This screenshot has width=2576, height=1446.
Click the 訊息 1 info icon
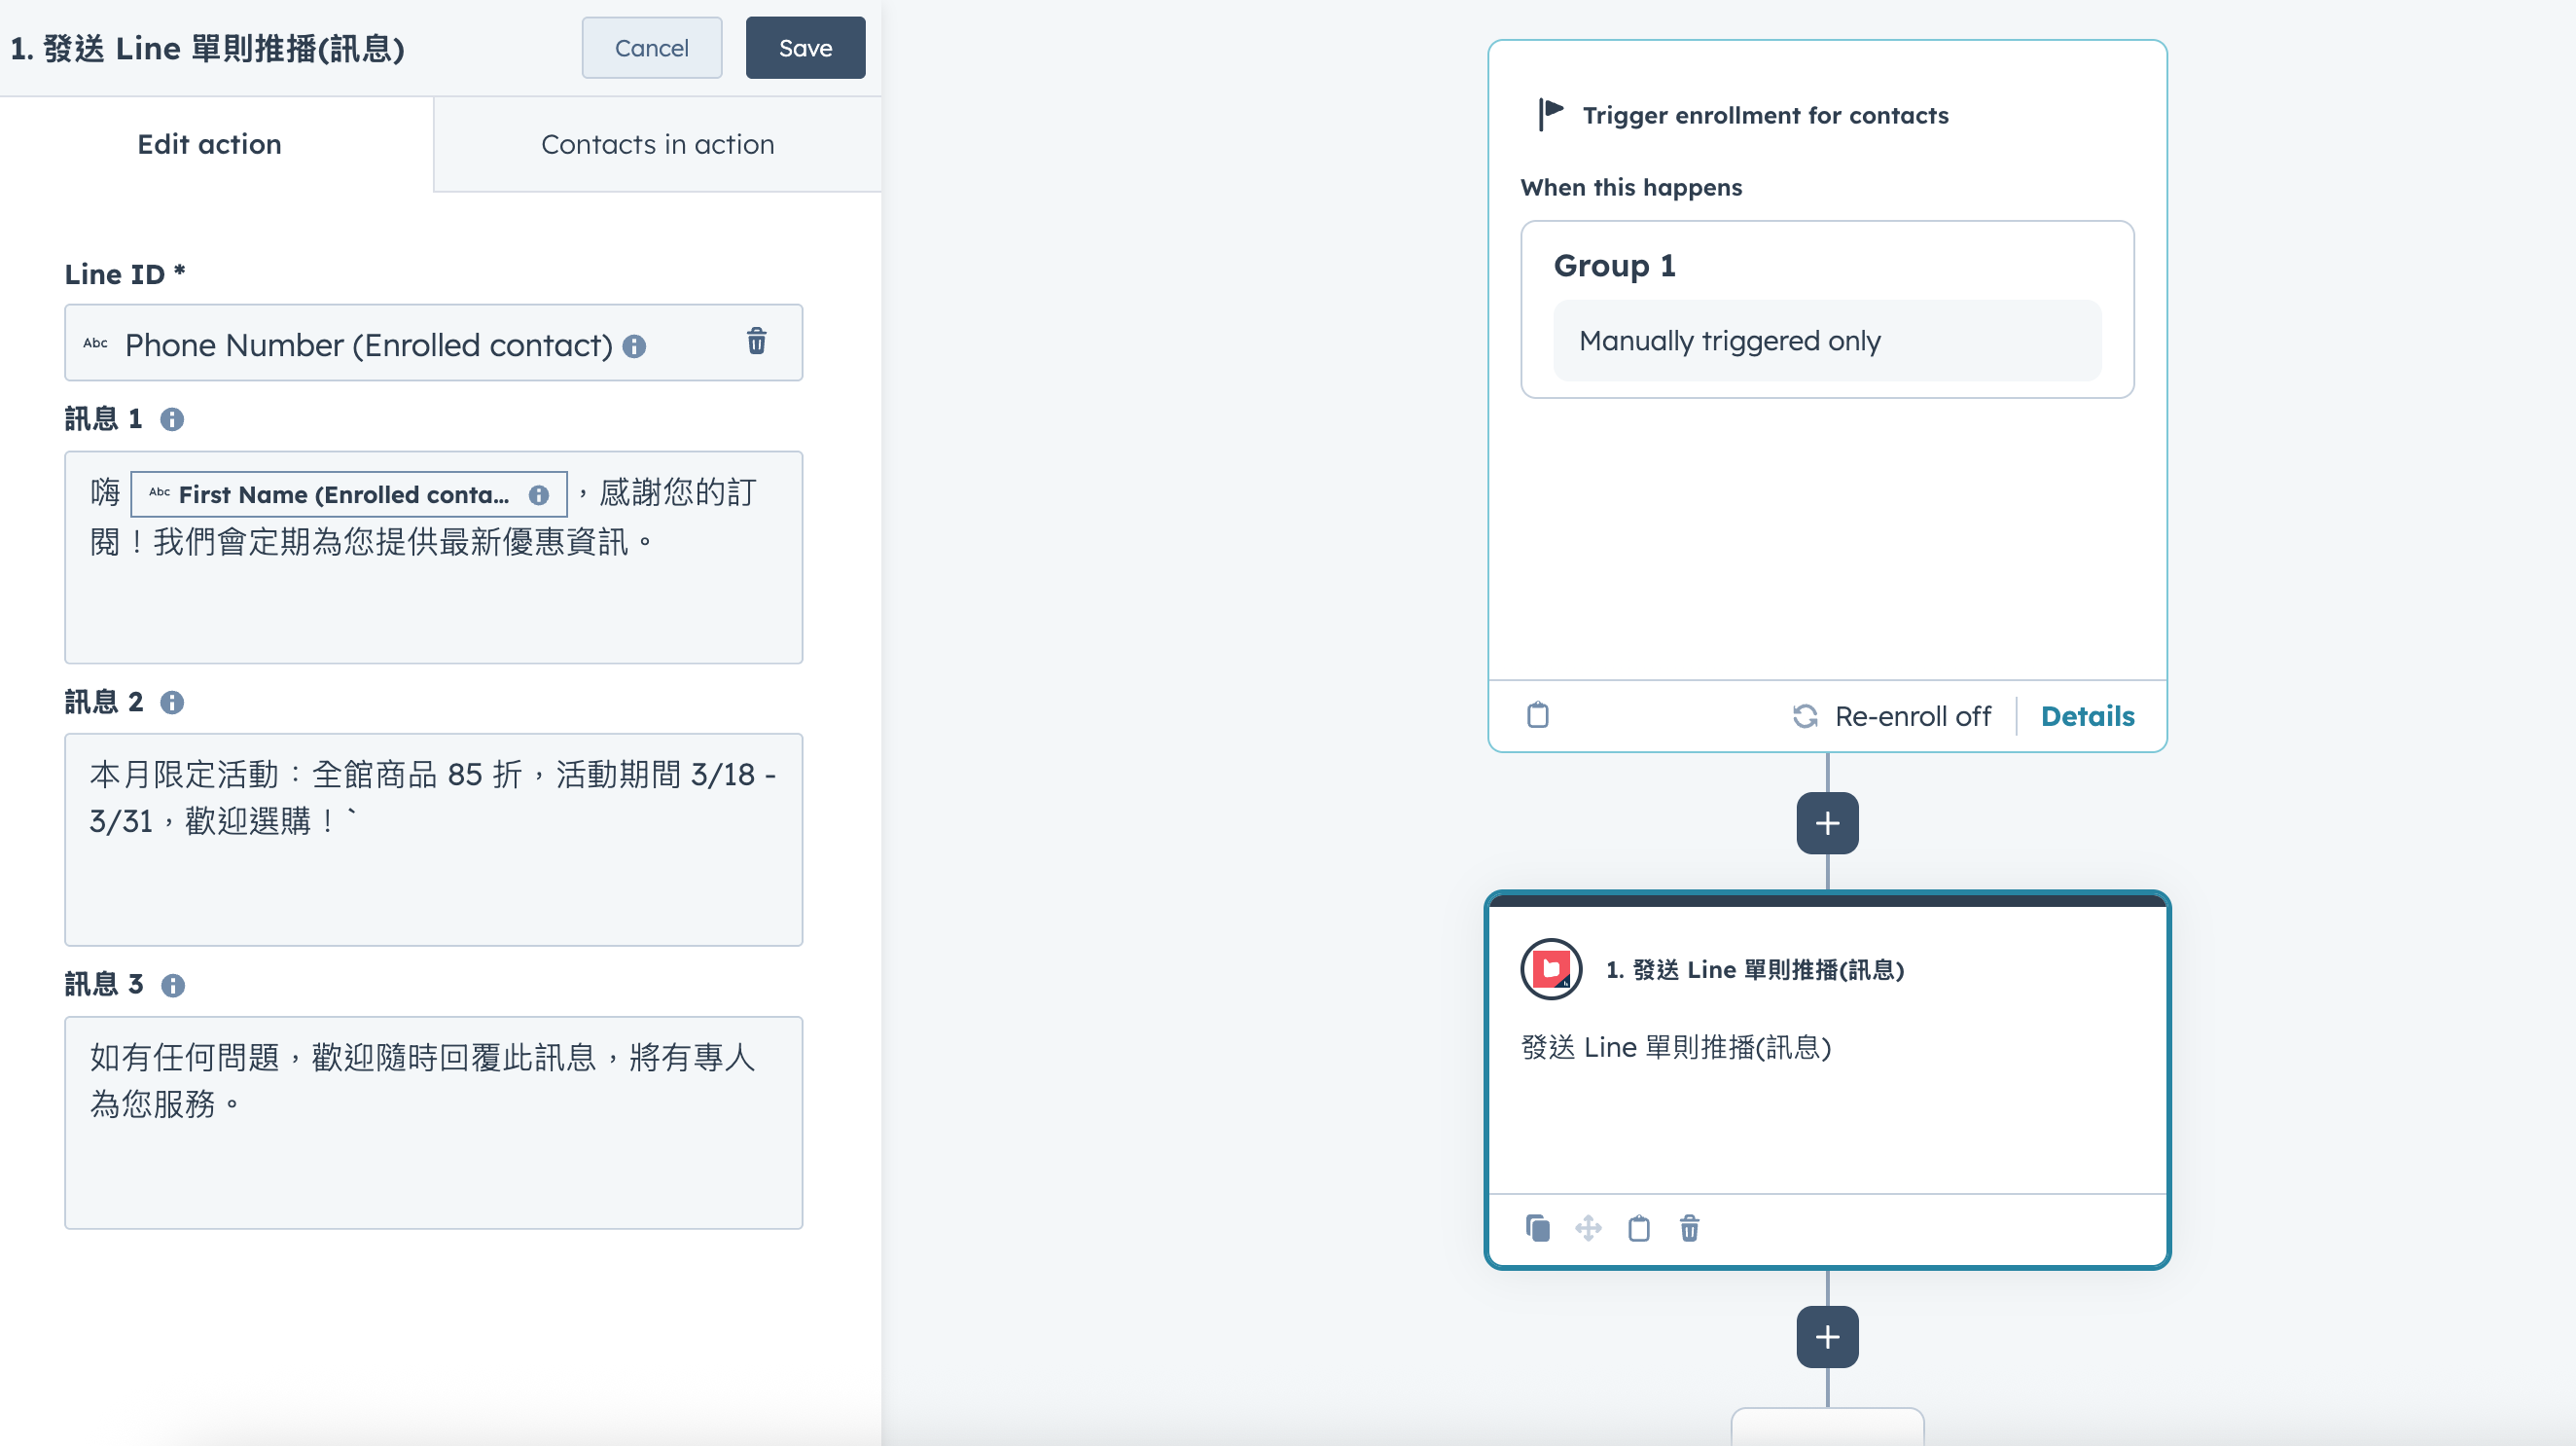tap(172, 419)
